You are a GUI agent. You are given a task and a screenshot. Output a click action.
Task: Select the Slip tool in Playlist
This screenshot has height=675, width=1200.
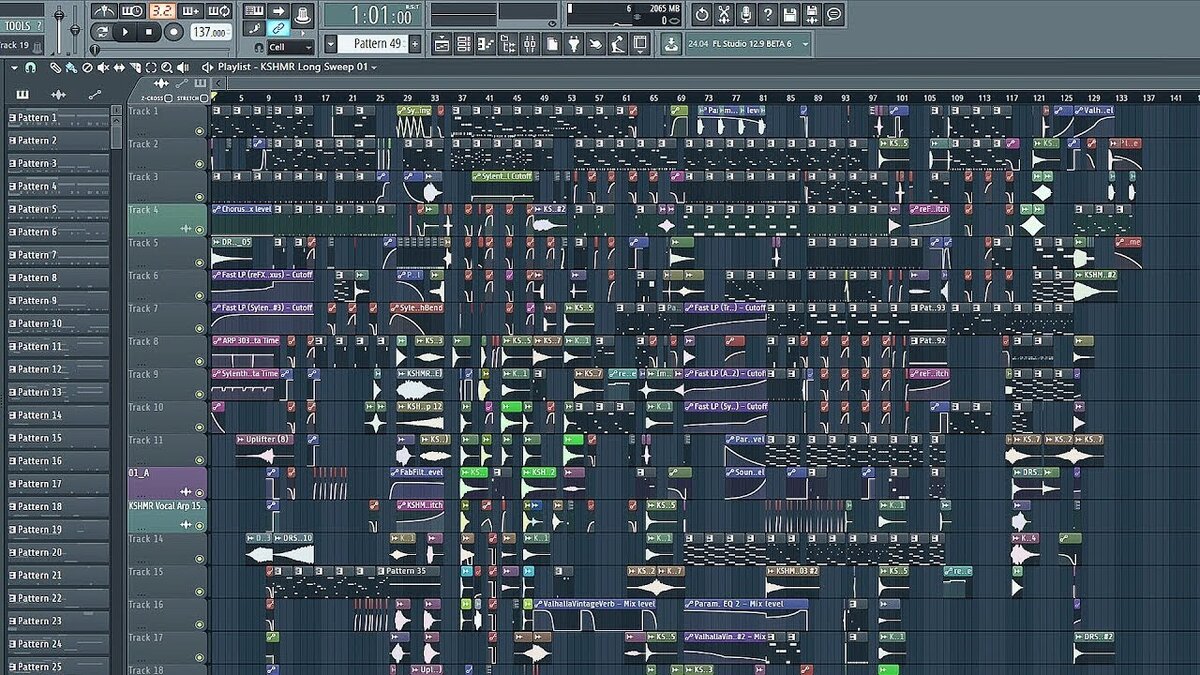[119, 67]
